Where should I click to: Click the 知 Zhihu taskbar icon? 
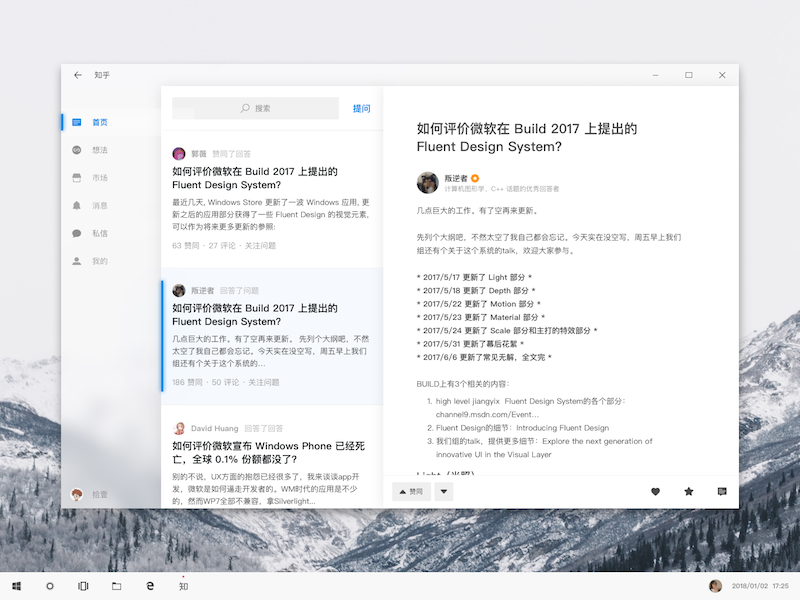point(183,586)
